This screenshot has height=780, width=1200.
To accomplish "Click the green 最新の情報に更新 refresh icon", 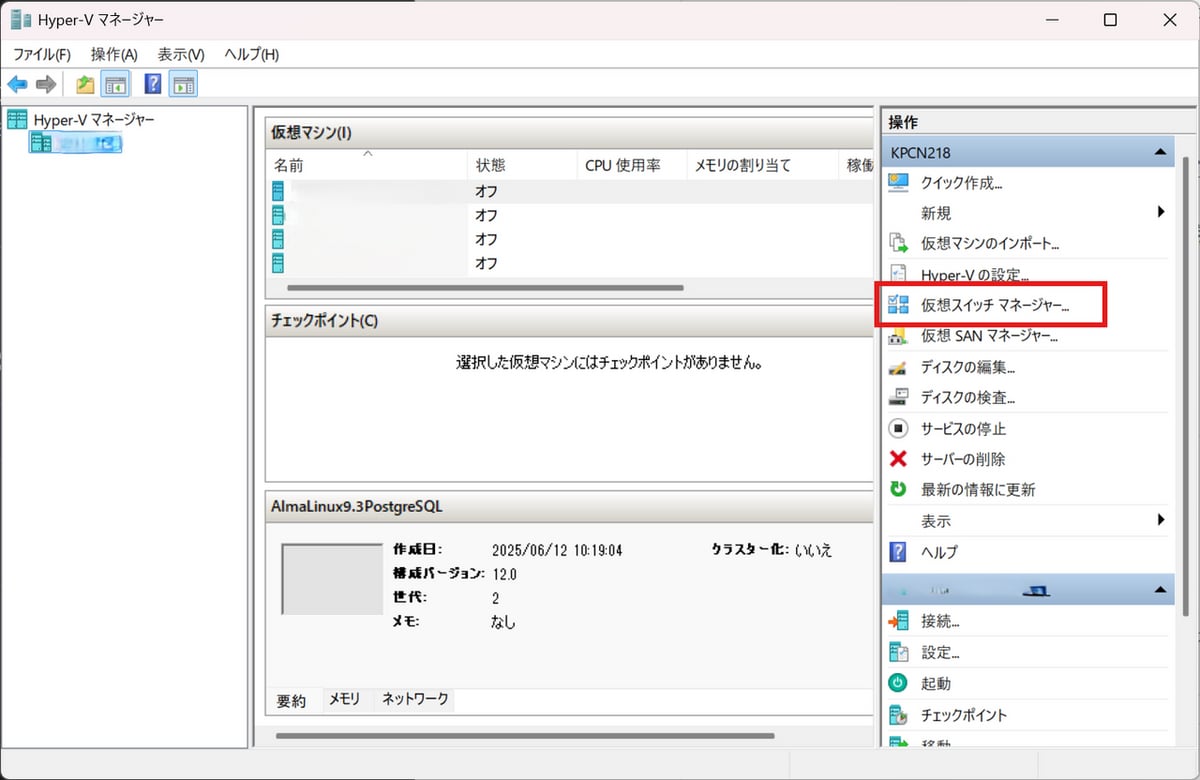I will pyautogui.click(x=898, y=490).
